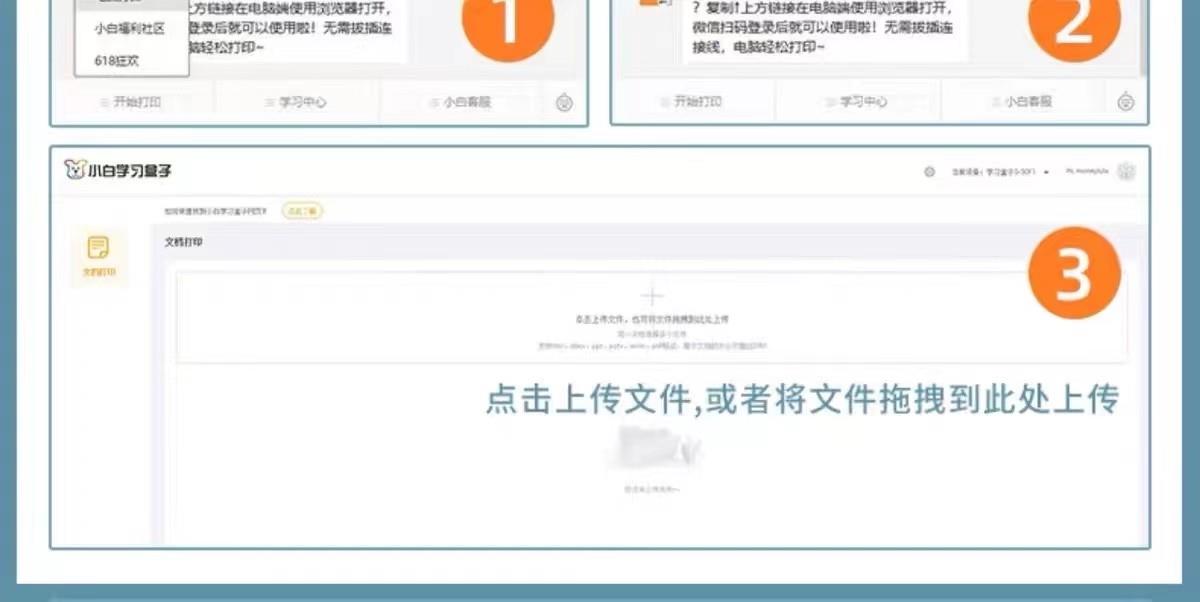Open 学习中心 in the left chat window

tap(297, 102)
